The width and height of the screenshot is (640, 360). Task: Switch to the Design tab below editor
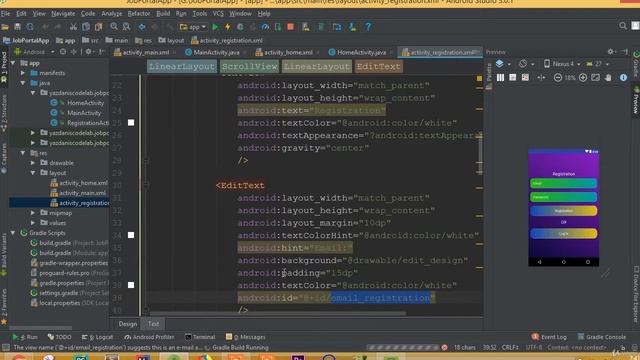pyautogui.click(x=128, y=324)
